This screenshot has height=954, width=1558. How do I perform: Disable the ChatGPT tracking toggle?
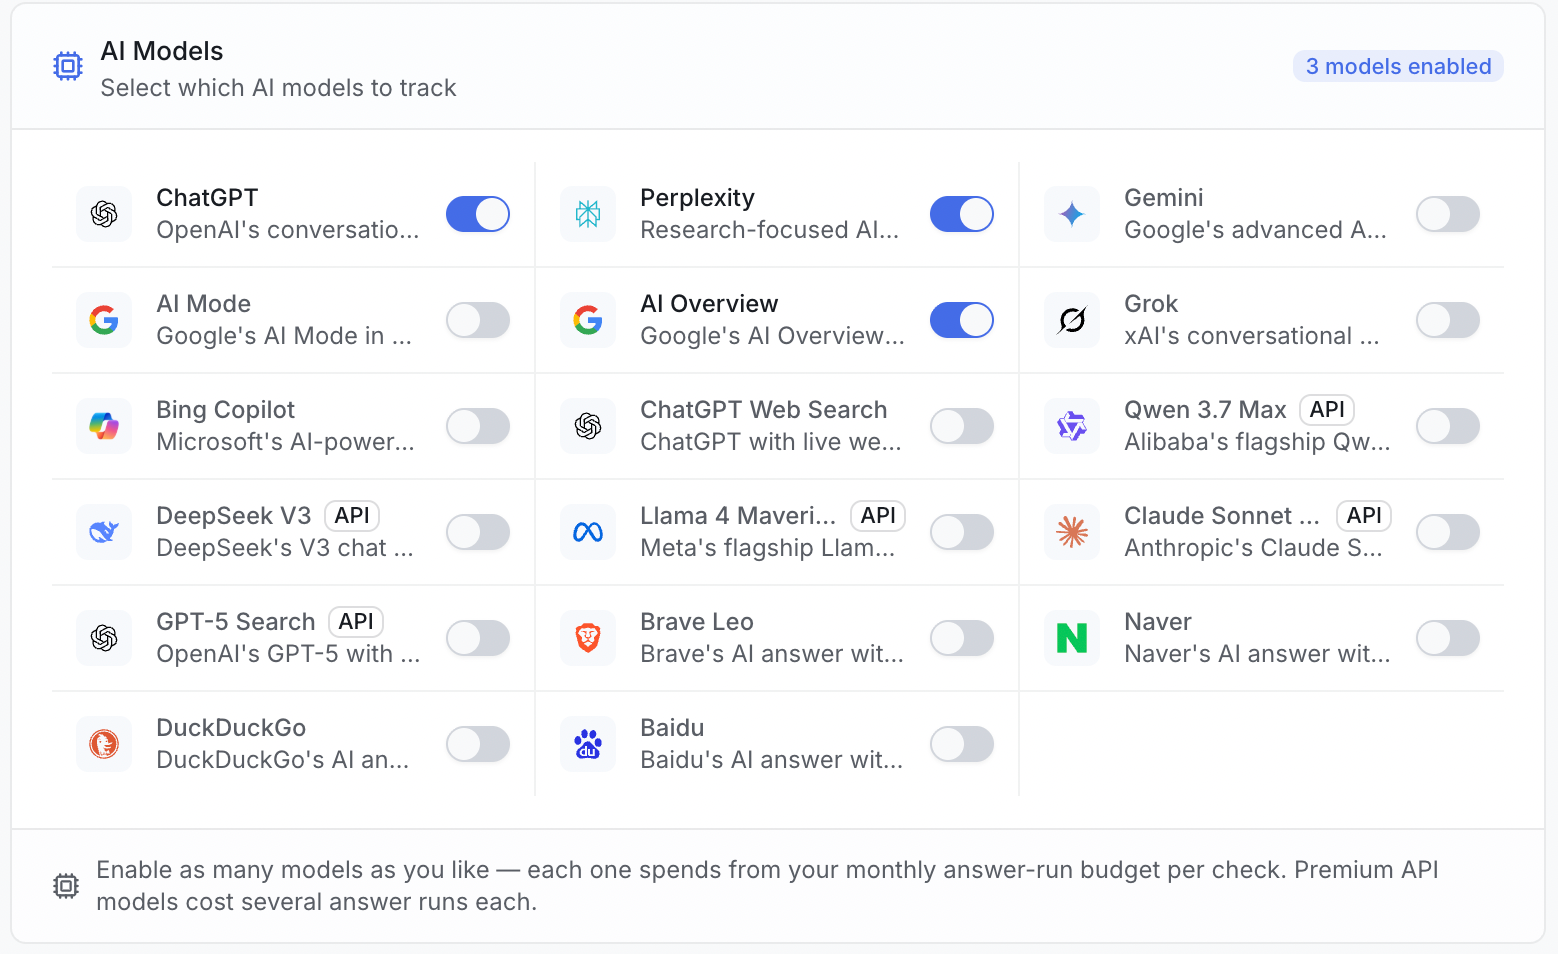[x=478, y=214]
